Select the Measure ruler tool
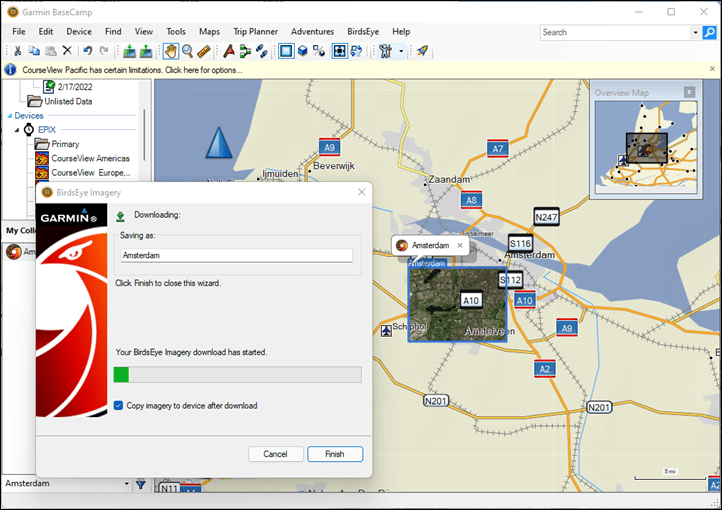Screen dimensions: 722x510 click(204, 51)
